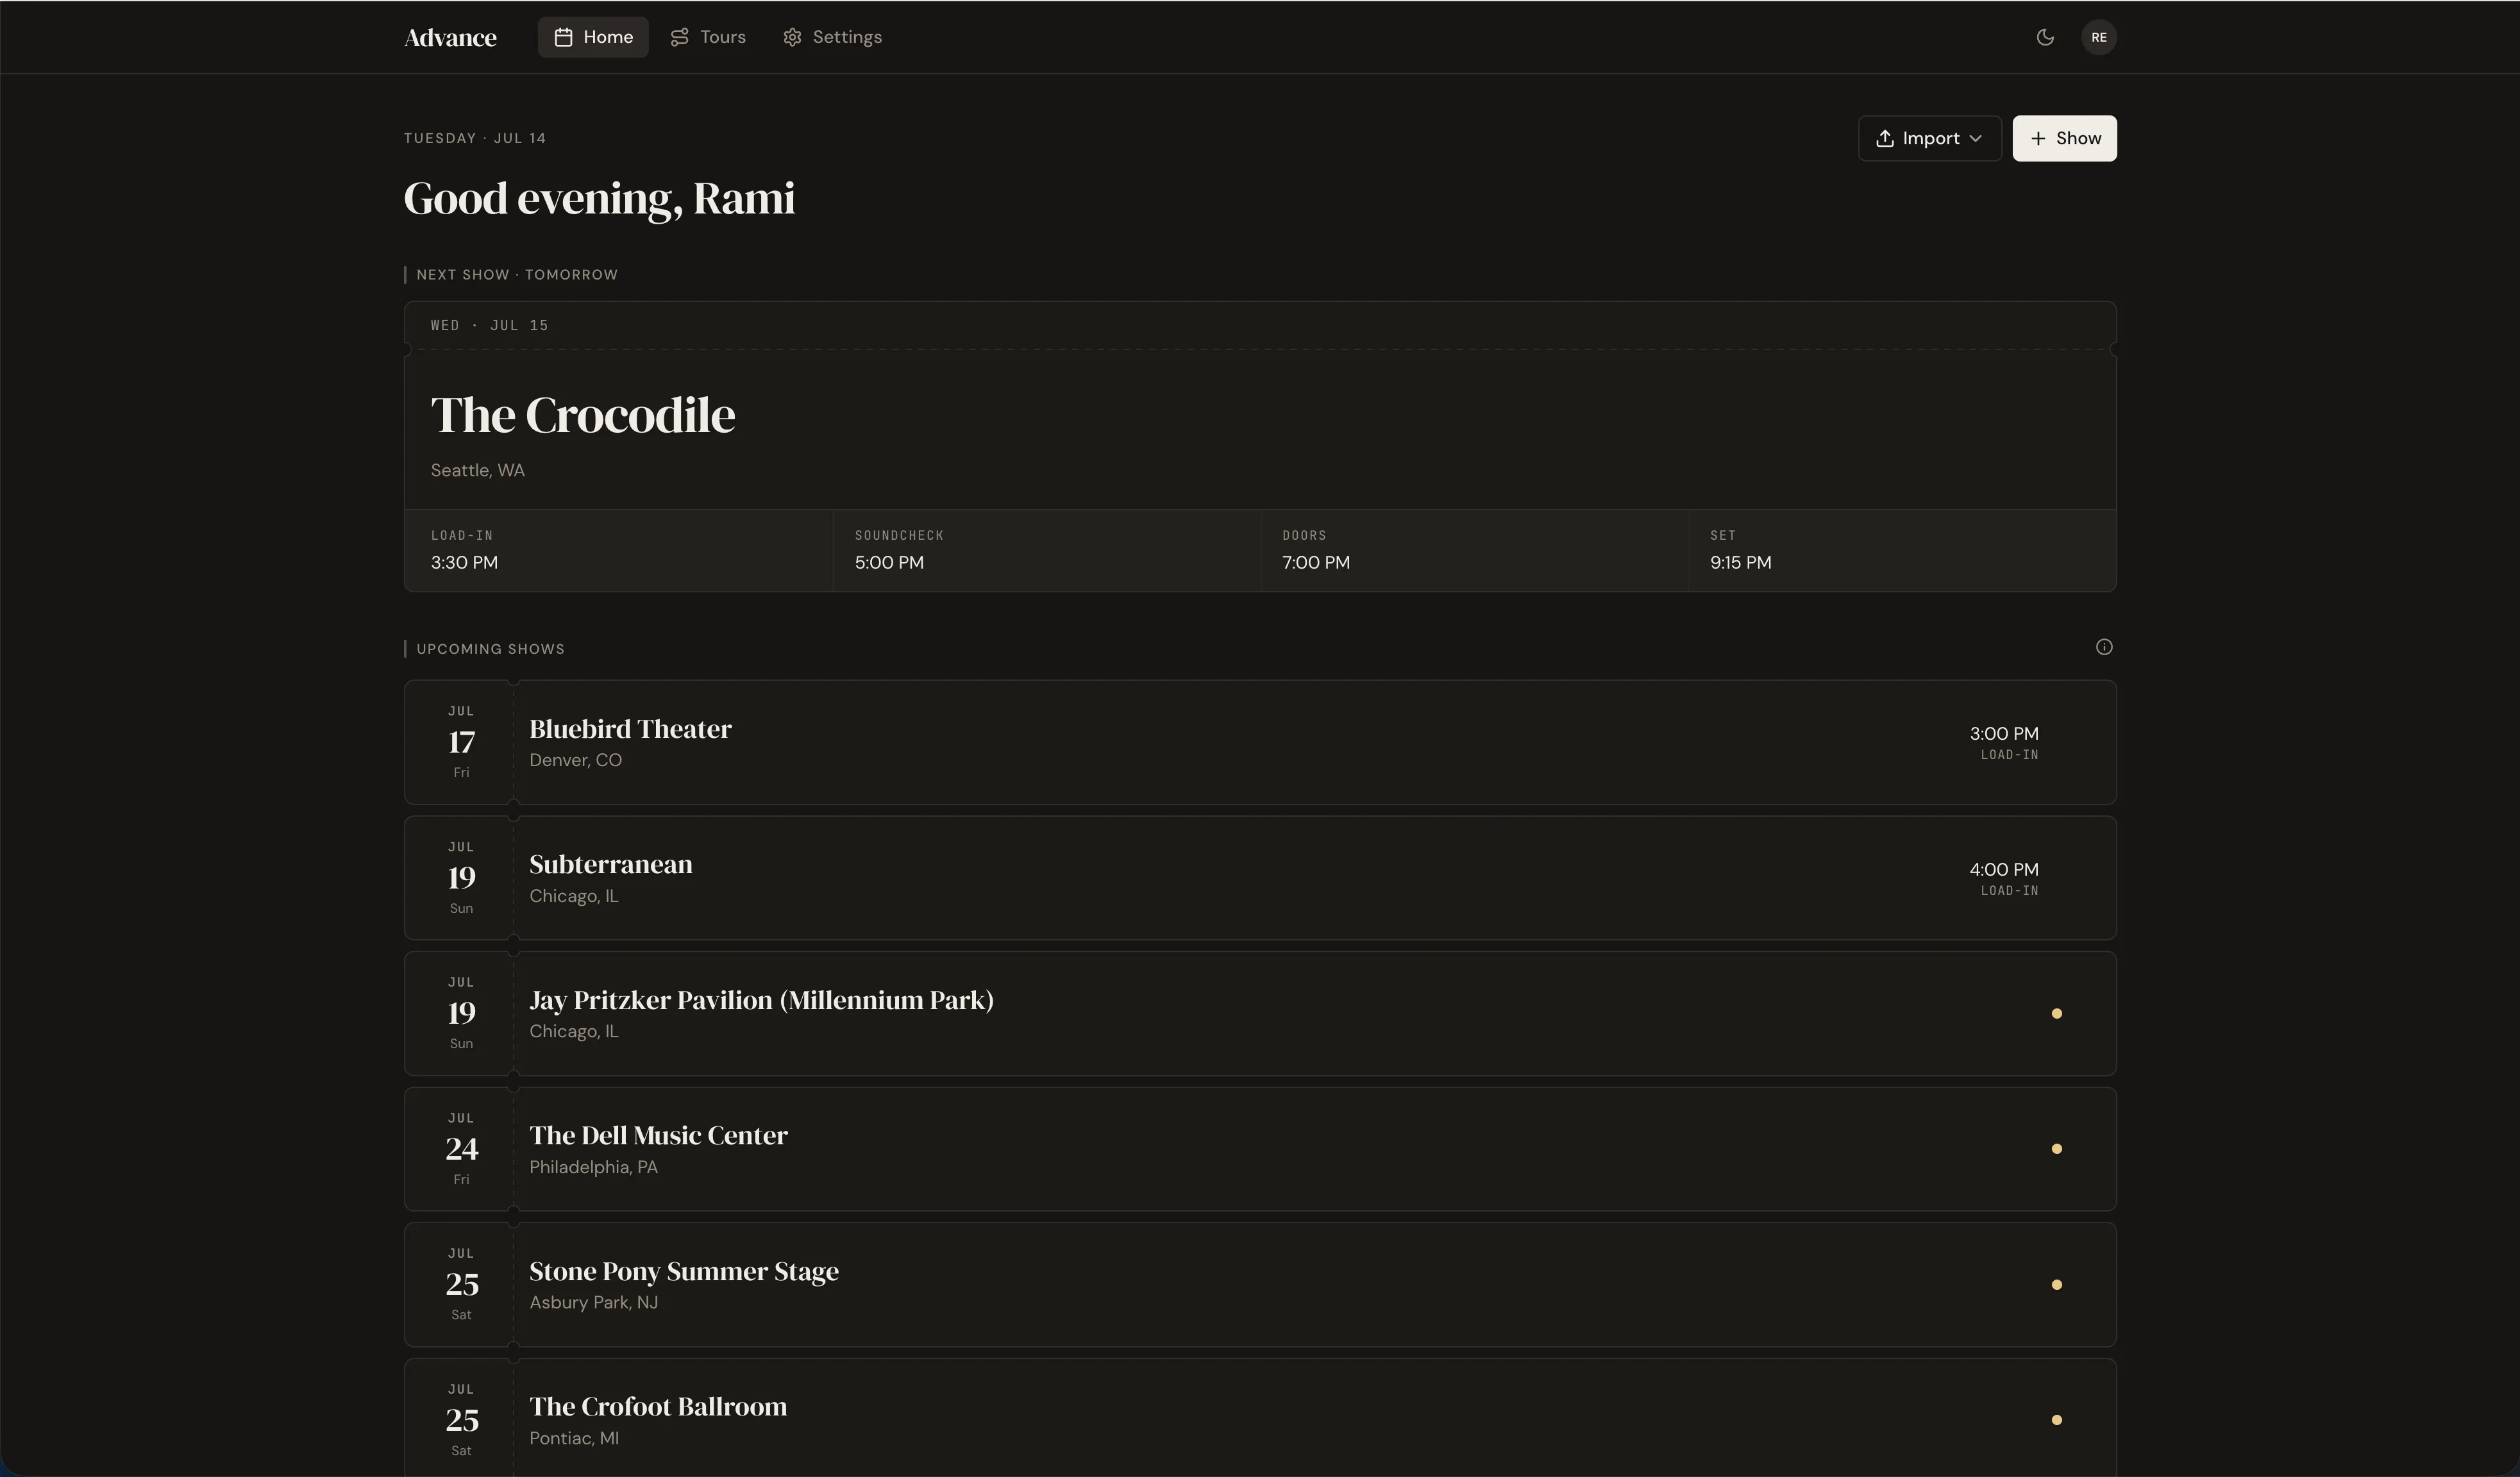Open the Settings tab
Screen dimensions: 2520x1477
tap(832, 37)
